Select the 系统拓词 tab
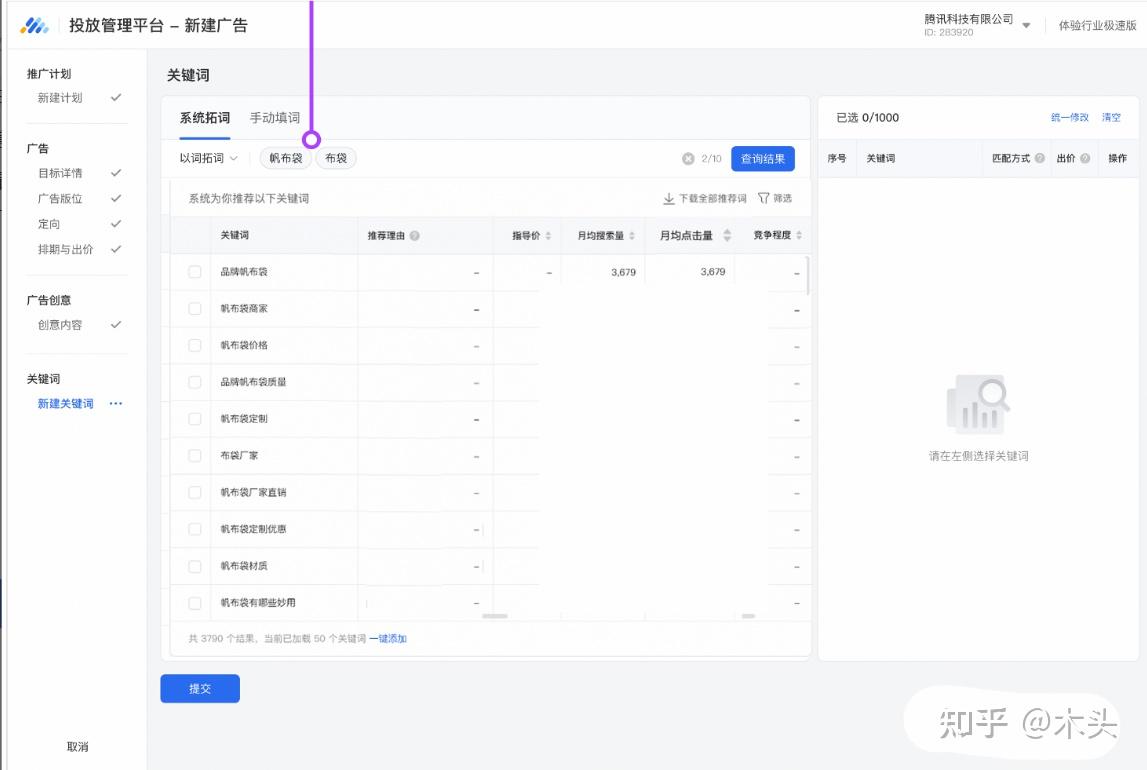 pos(205,118)
